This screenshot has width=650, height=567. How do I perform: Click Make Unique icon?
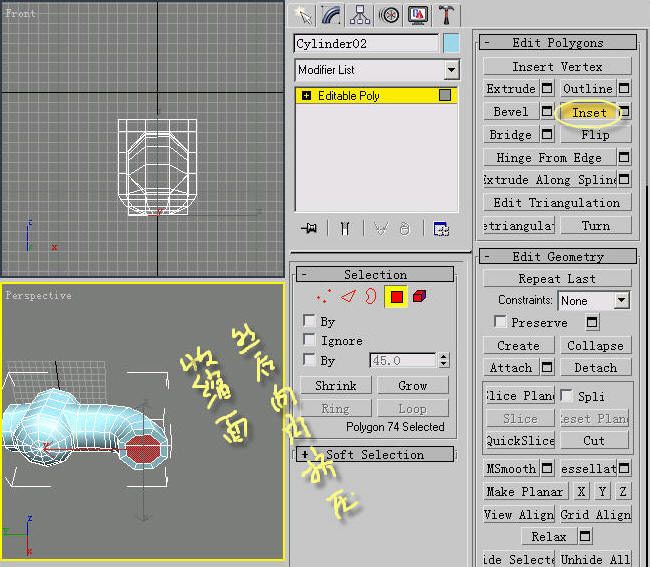(381, 228)
